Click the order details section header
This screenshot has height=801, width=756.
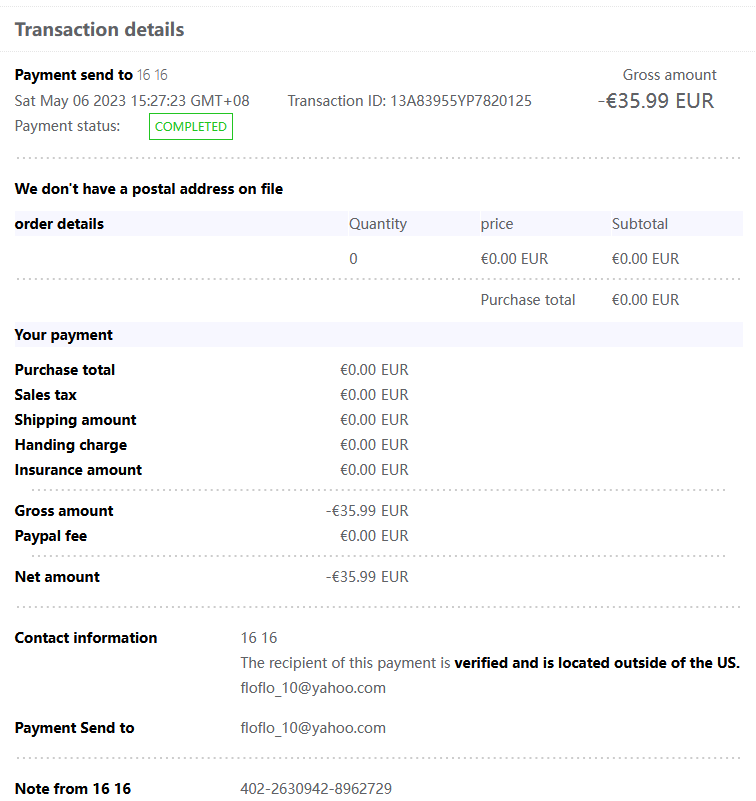click(59, 224)
